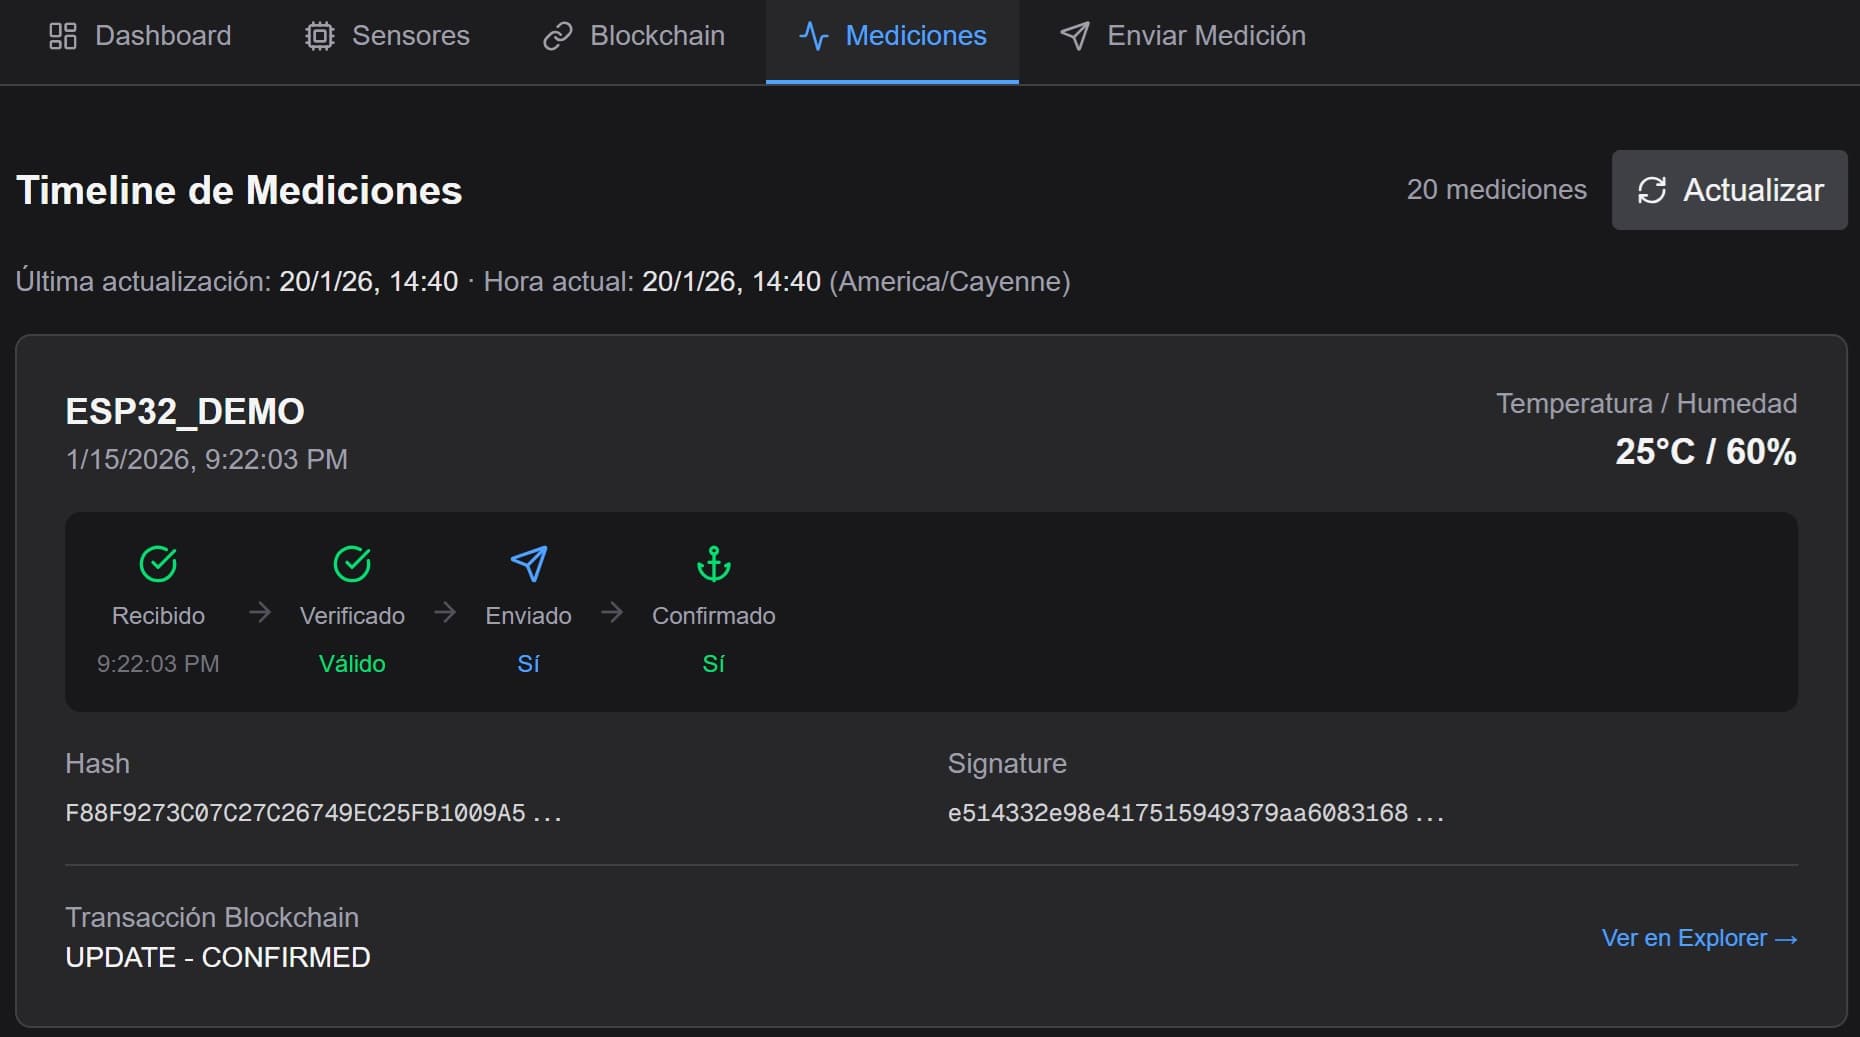This screenshot has width=1860, height=1037.
Task: Click the green Recibido checkmark icon
Action: tap(158, 563)
